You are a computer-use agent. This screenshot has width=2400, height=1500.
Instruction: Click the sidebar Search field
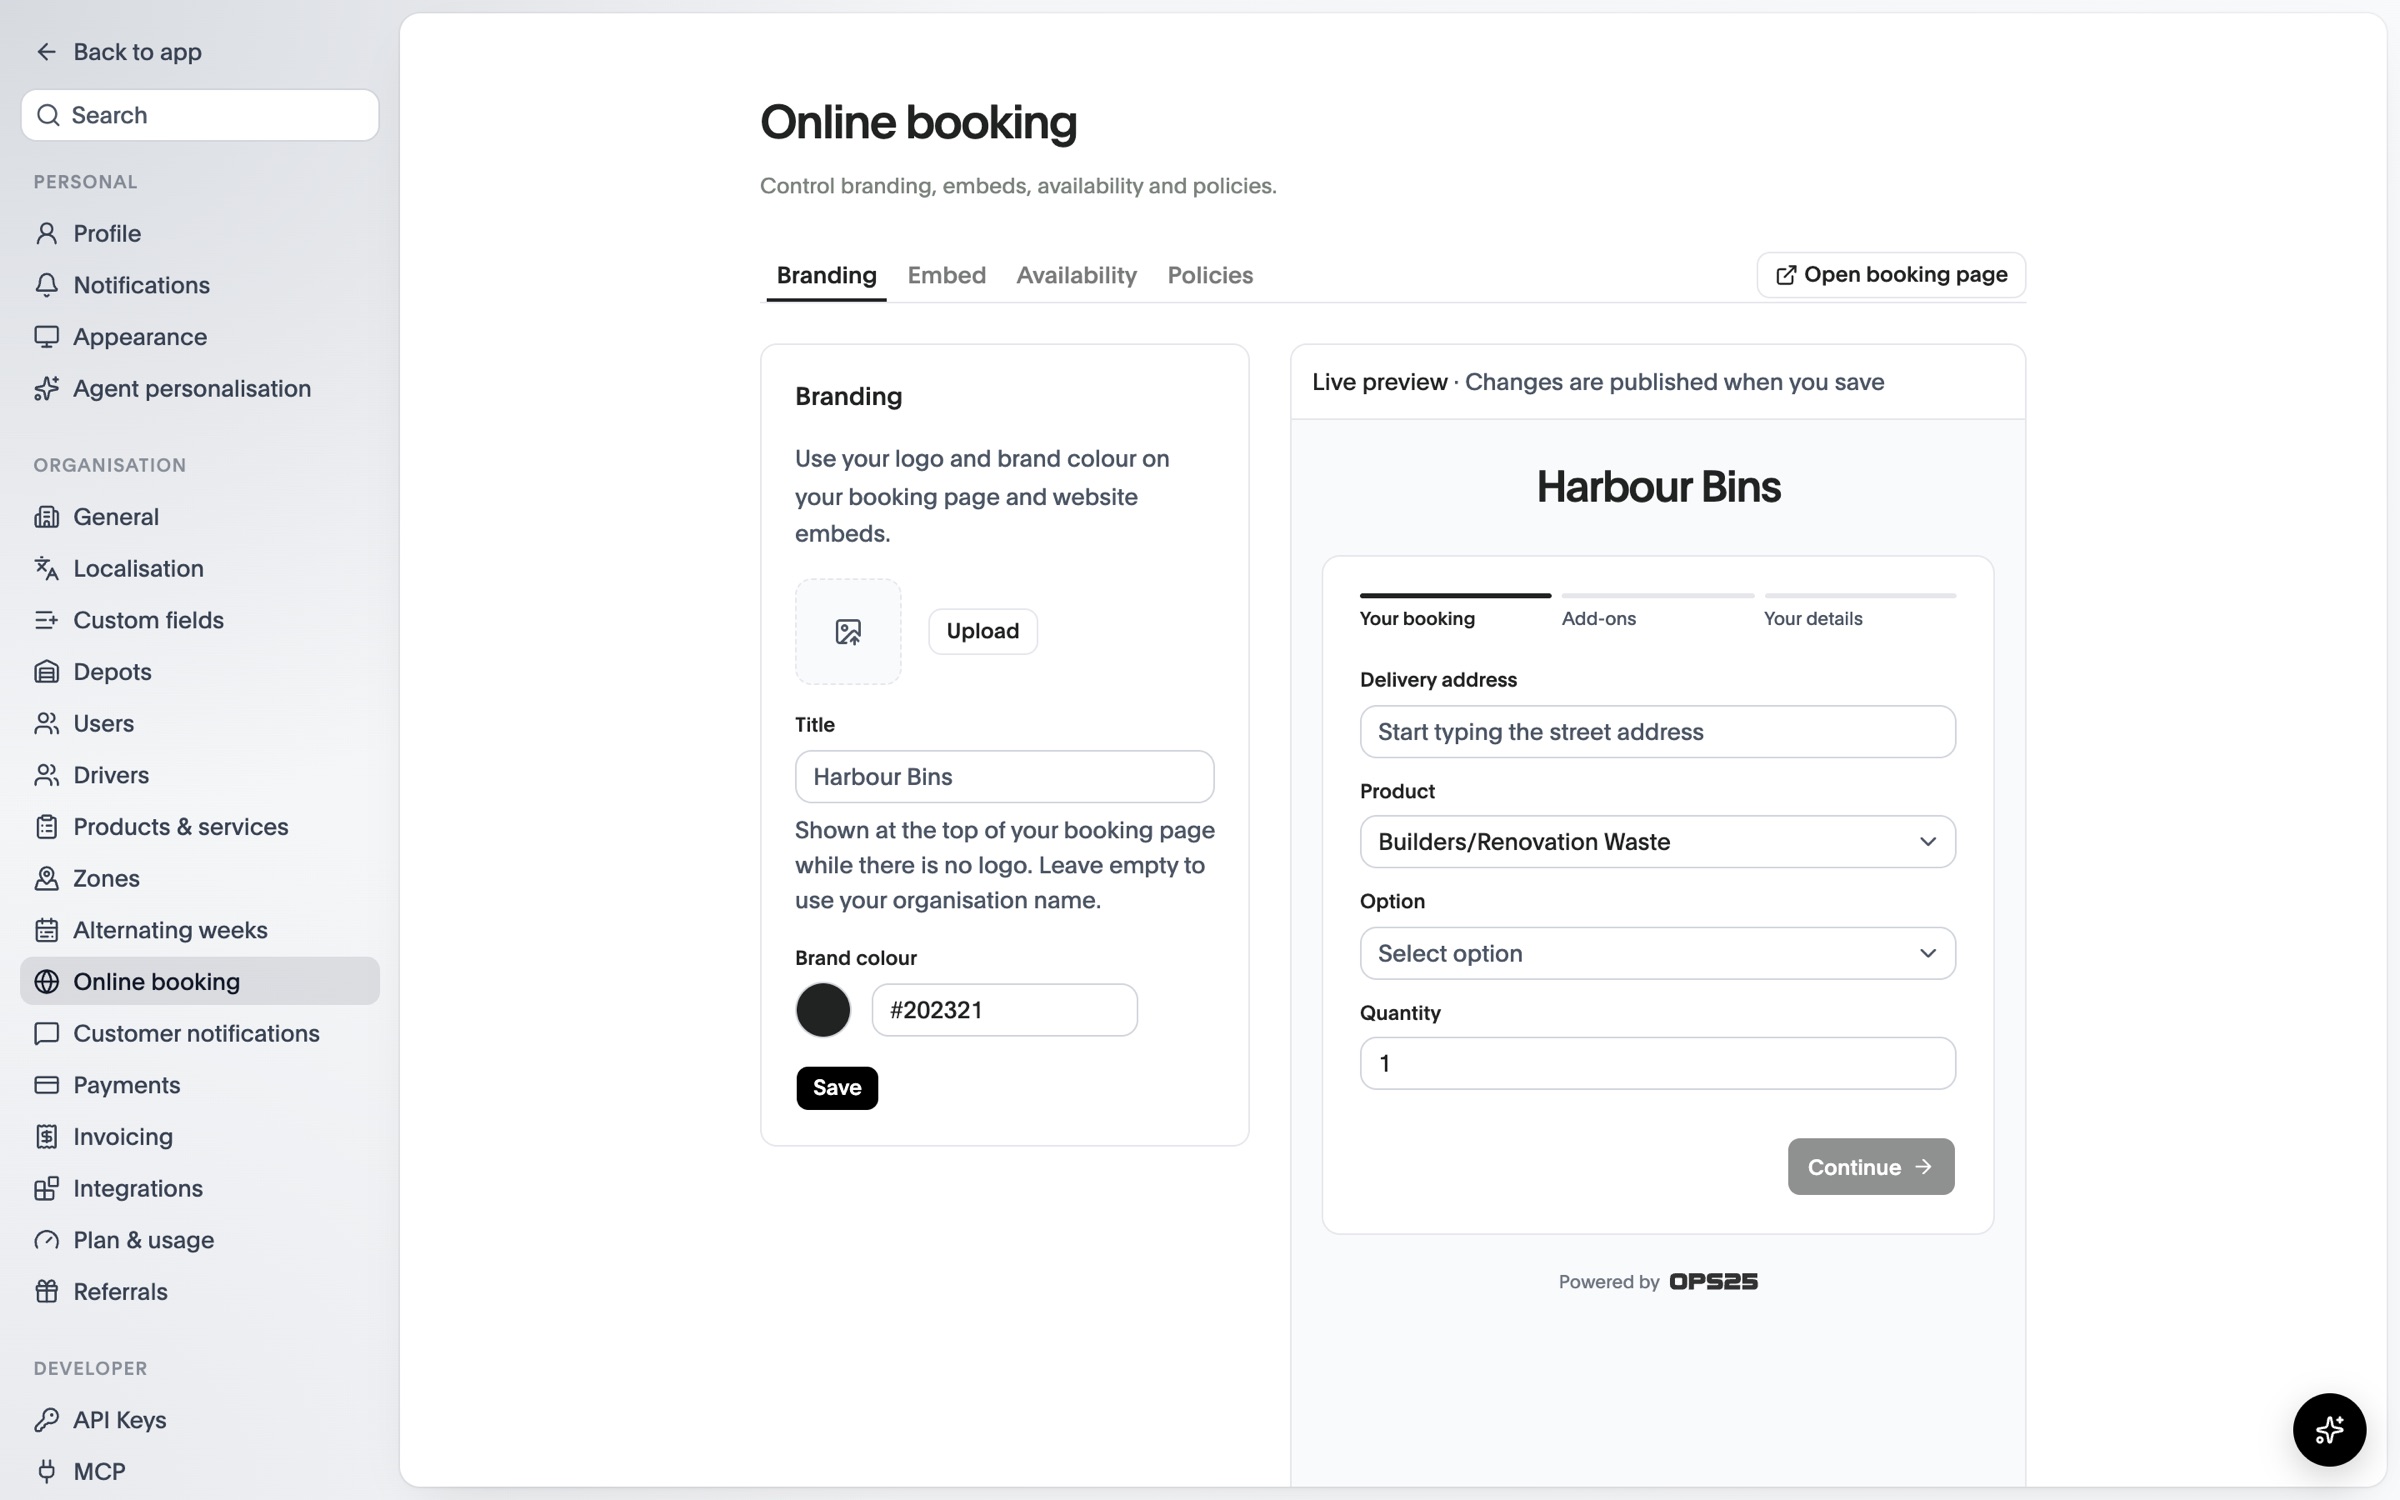click(x=200, y=115)
